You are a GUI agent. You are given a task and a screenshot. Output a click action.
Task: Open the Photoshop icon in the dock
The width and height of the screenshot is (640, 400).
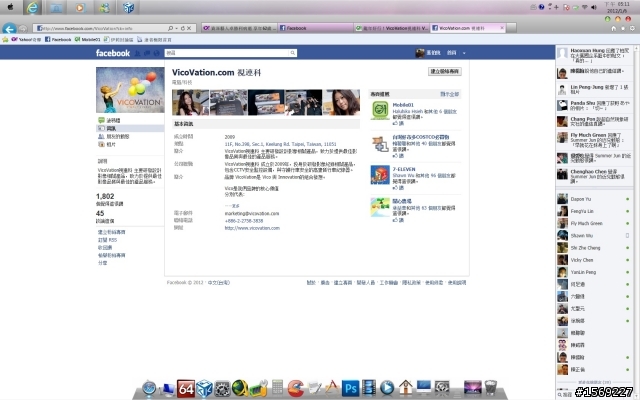pyautogui.click(x=350, y=388)
